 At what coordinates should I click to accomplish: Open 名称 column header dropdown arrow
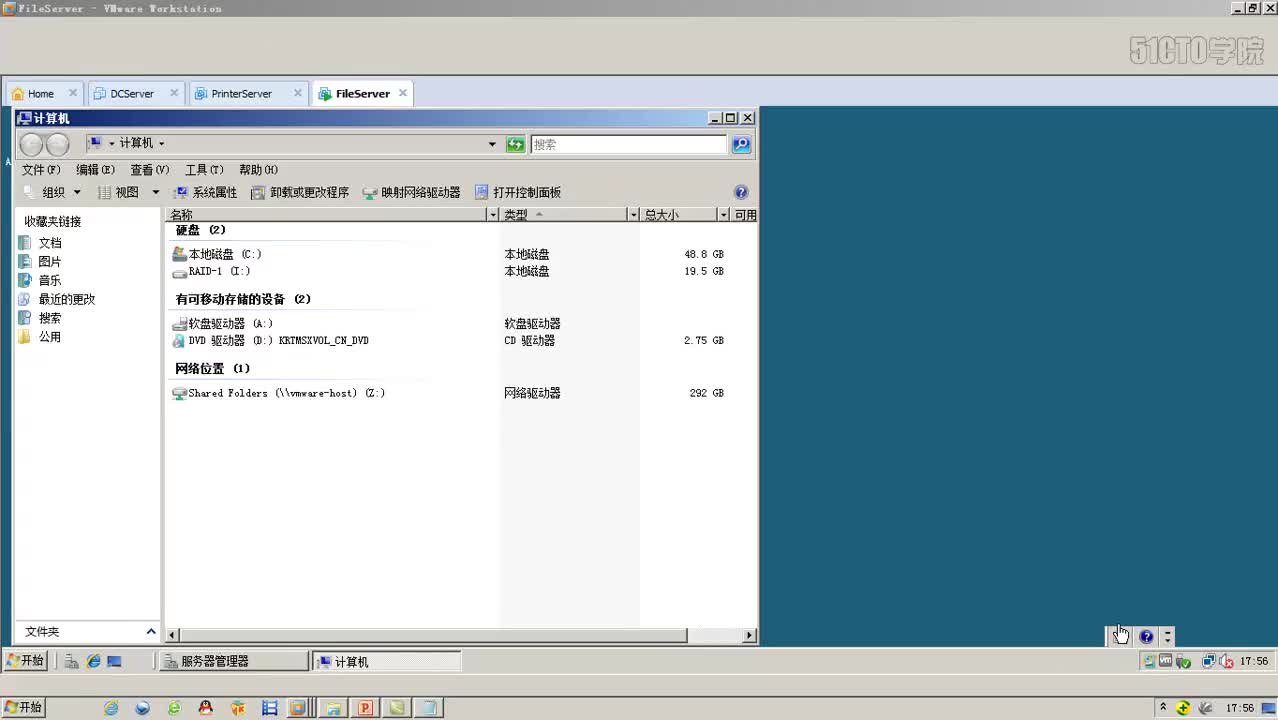pyautogui.click(x=492, y=215)
